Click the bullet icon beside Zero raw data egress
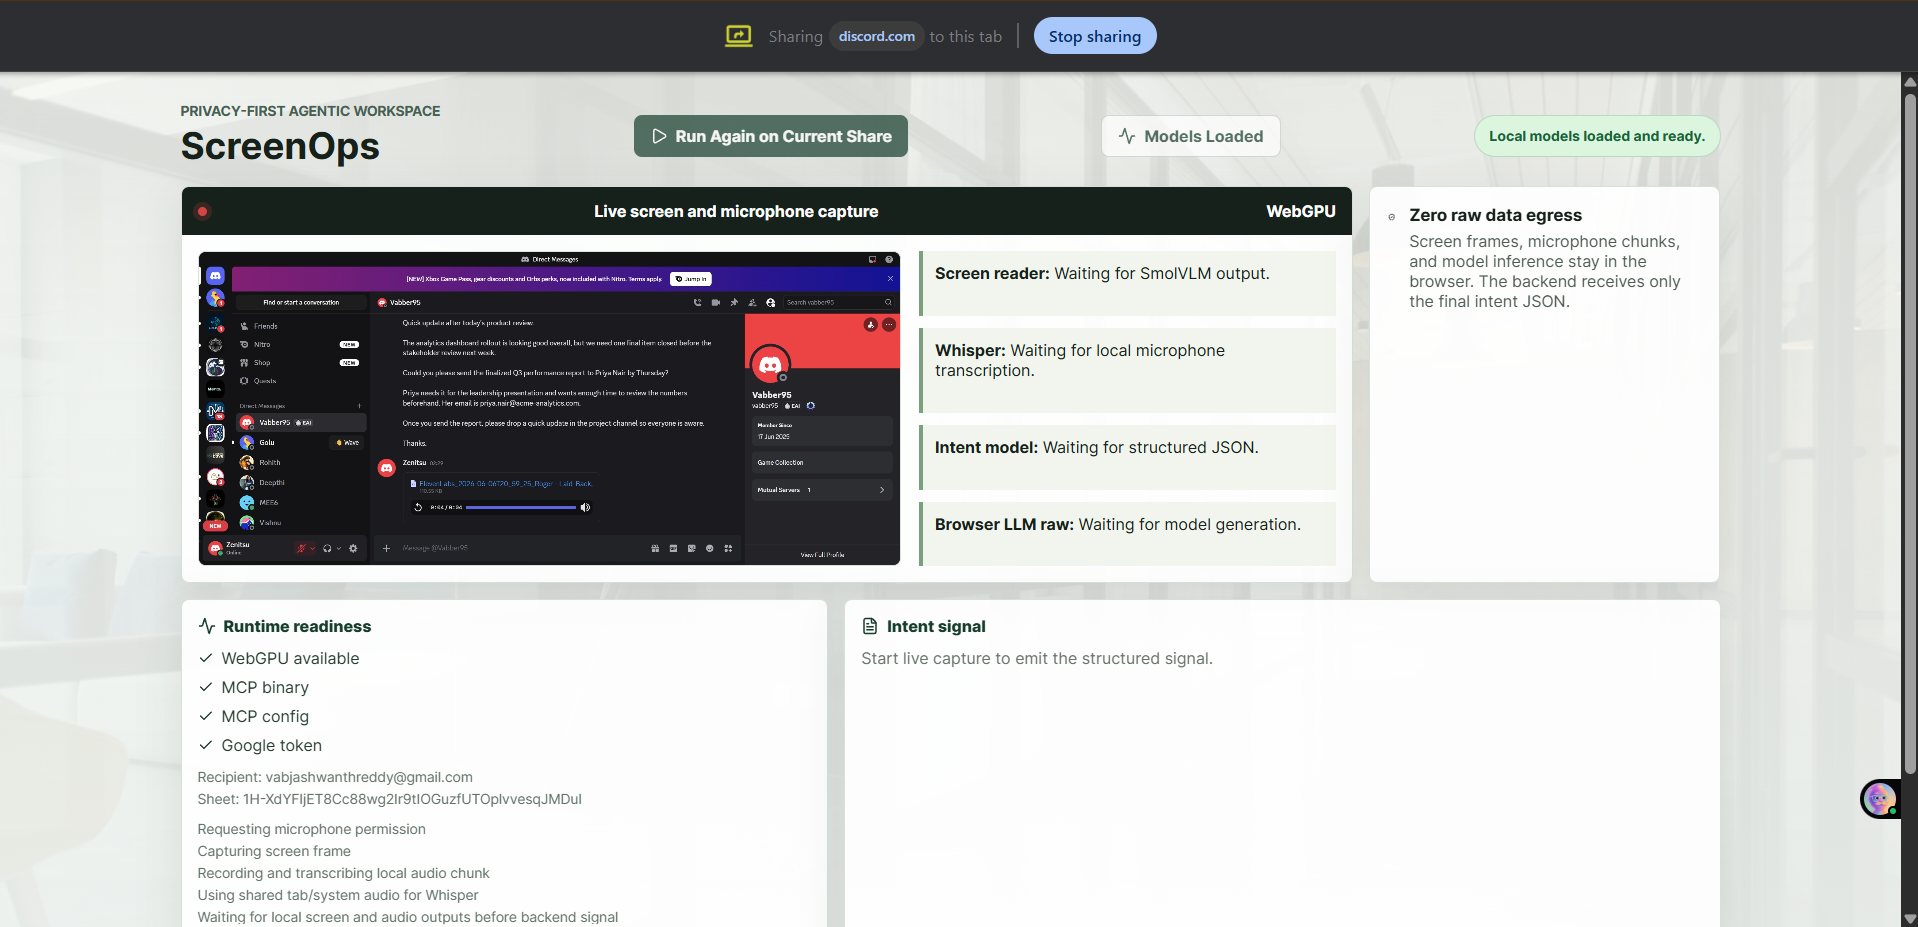This screenshot has width=1918, height=927. point(1391,216)
